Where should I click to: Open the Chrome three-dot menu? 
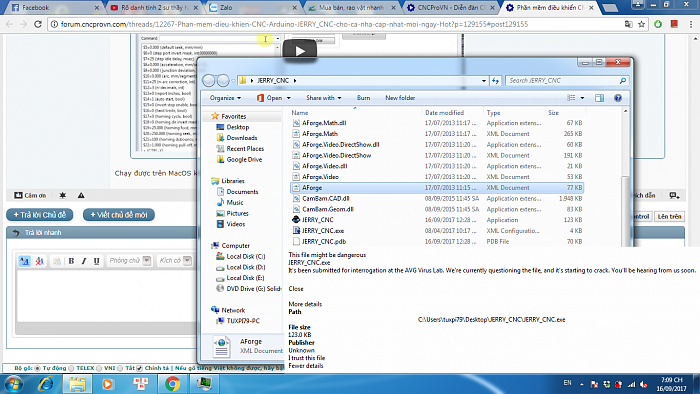(x=691, y=24)
